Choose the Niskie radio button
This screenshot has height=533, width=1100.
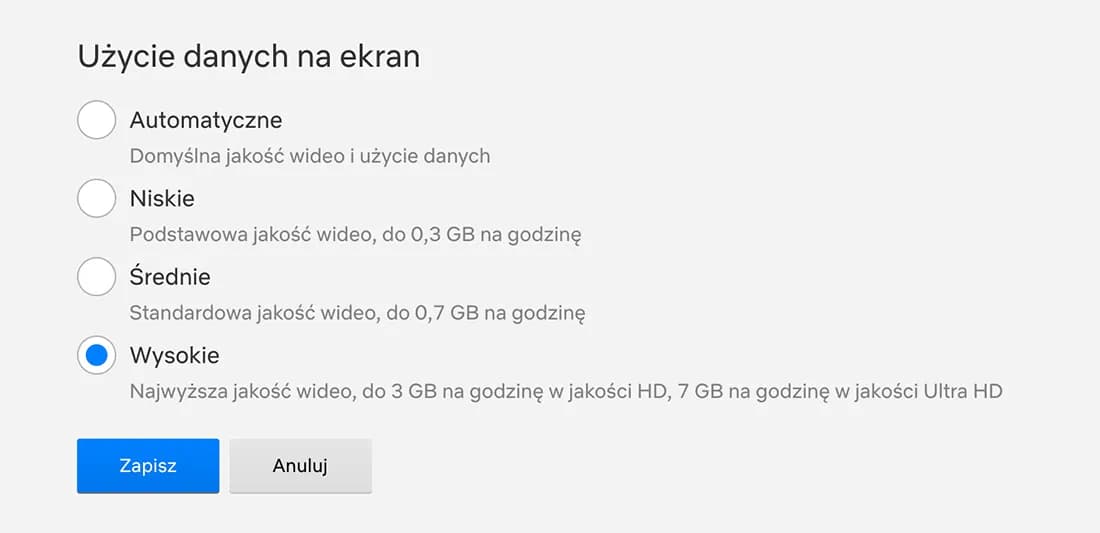pyautogui.click(x=96, y=199)
